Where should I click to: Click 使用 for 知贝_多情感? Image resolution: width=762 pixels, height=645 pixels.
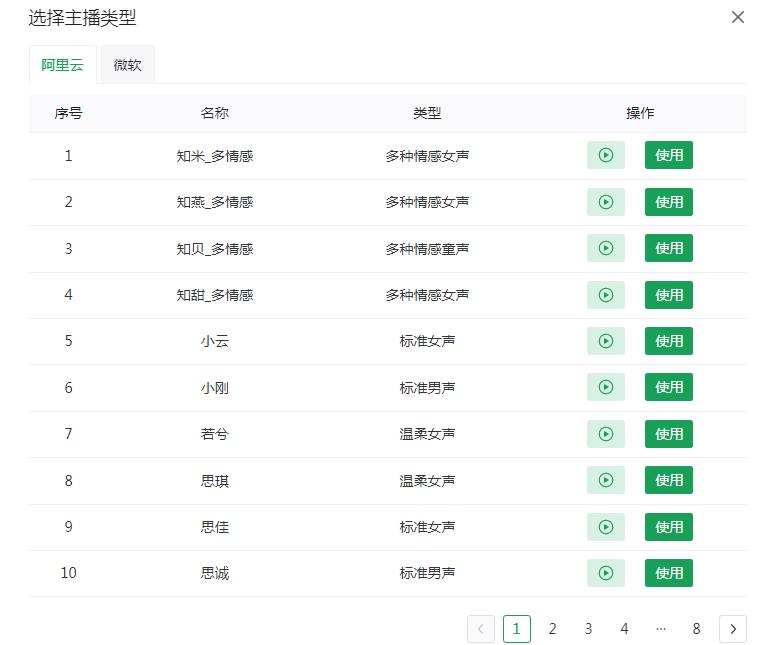(x=669, y=248)
